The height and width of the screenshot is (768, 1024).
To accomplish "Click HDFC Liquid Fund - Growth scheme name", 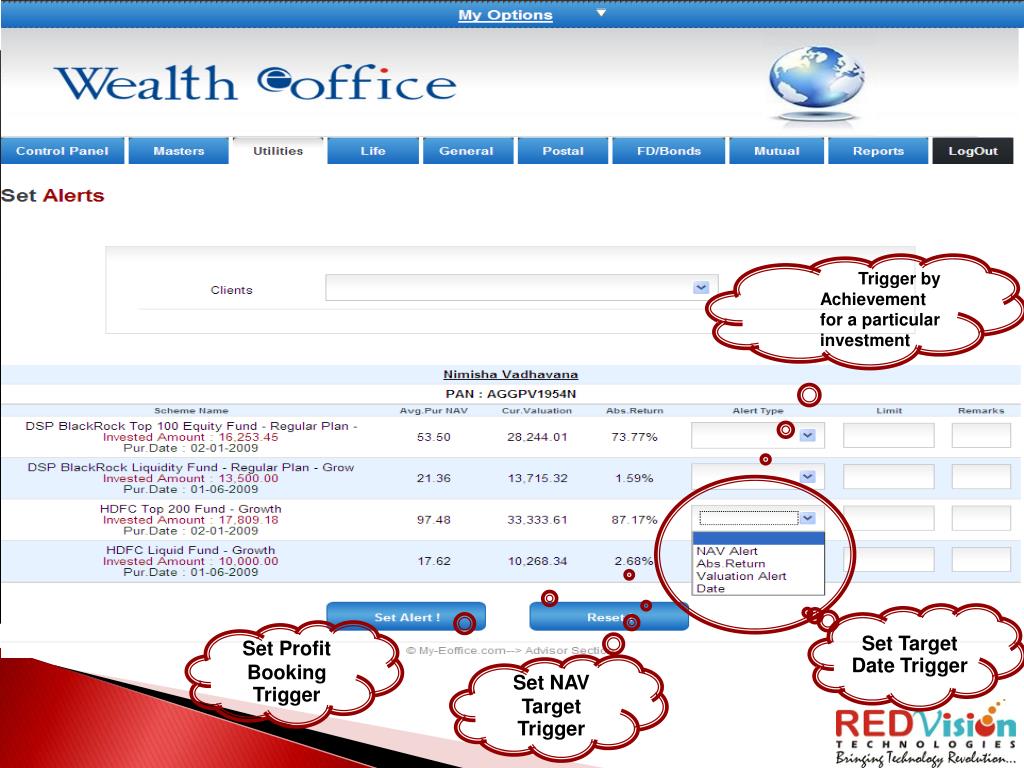I will point(191,550).
